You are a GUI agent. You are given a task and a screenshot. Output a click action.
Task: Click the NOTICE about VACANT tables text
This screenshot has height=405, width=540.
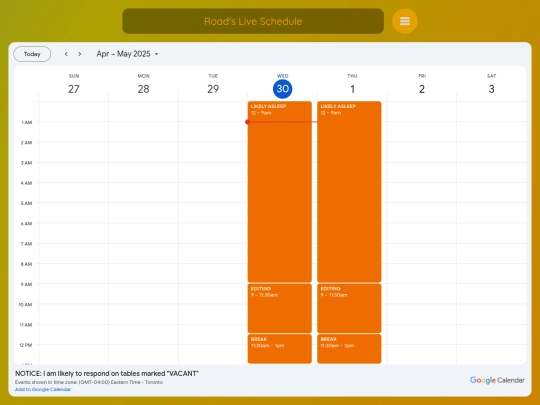click(x=107, y=374)
